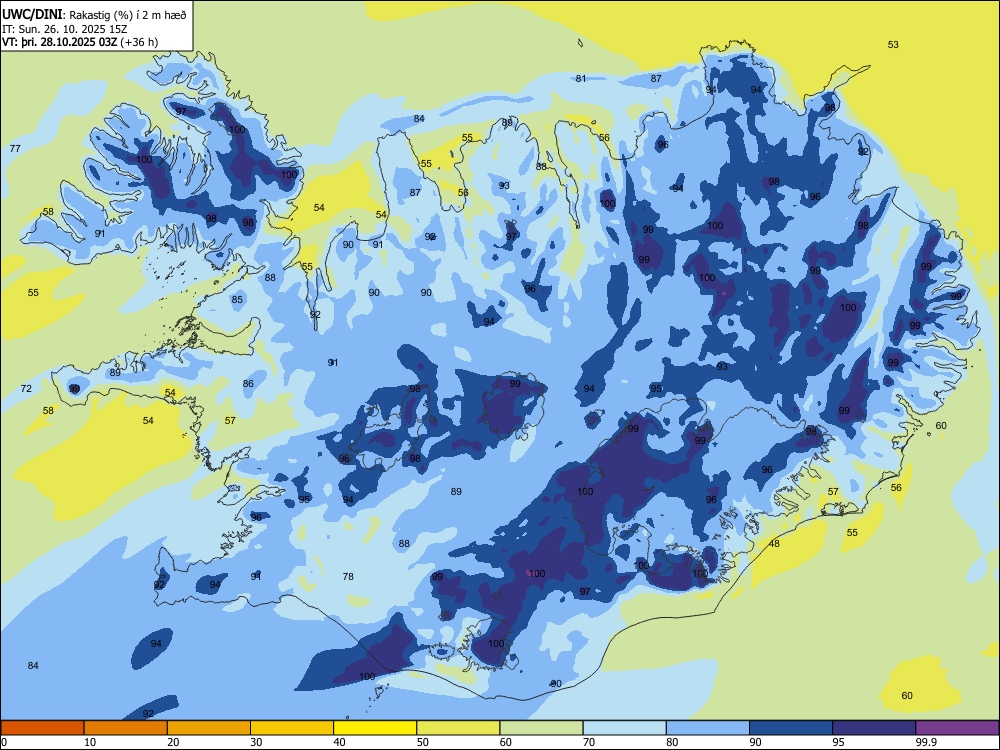Click the '85' humidity value on the map

(x=237, y=299)
